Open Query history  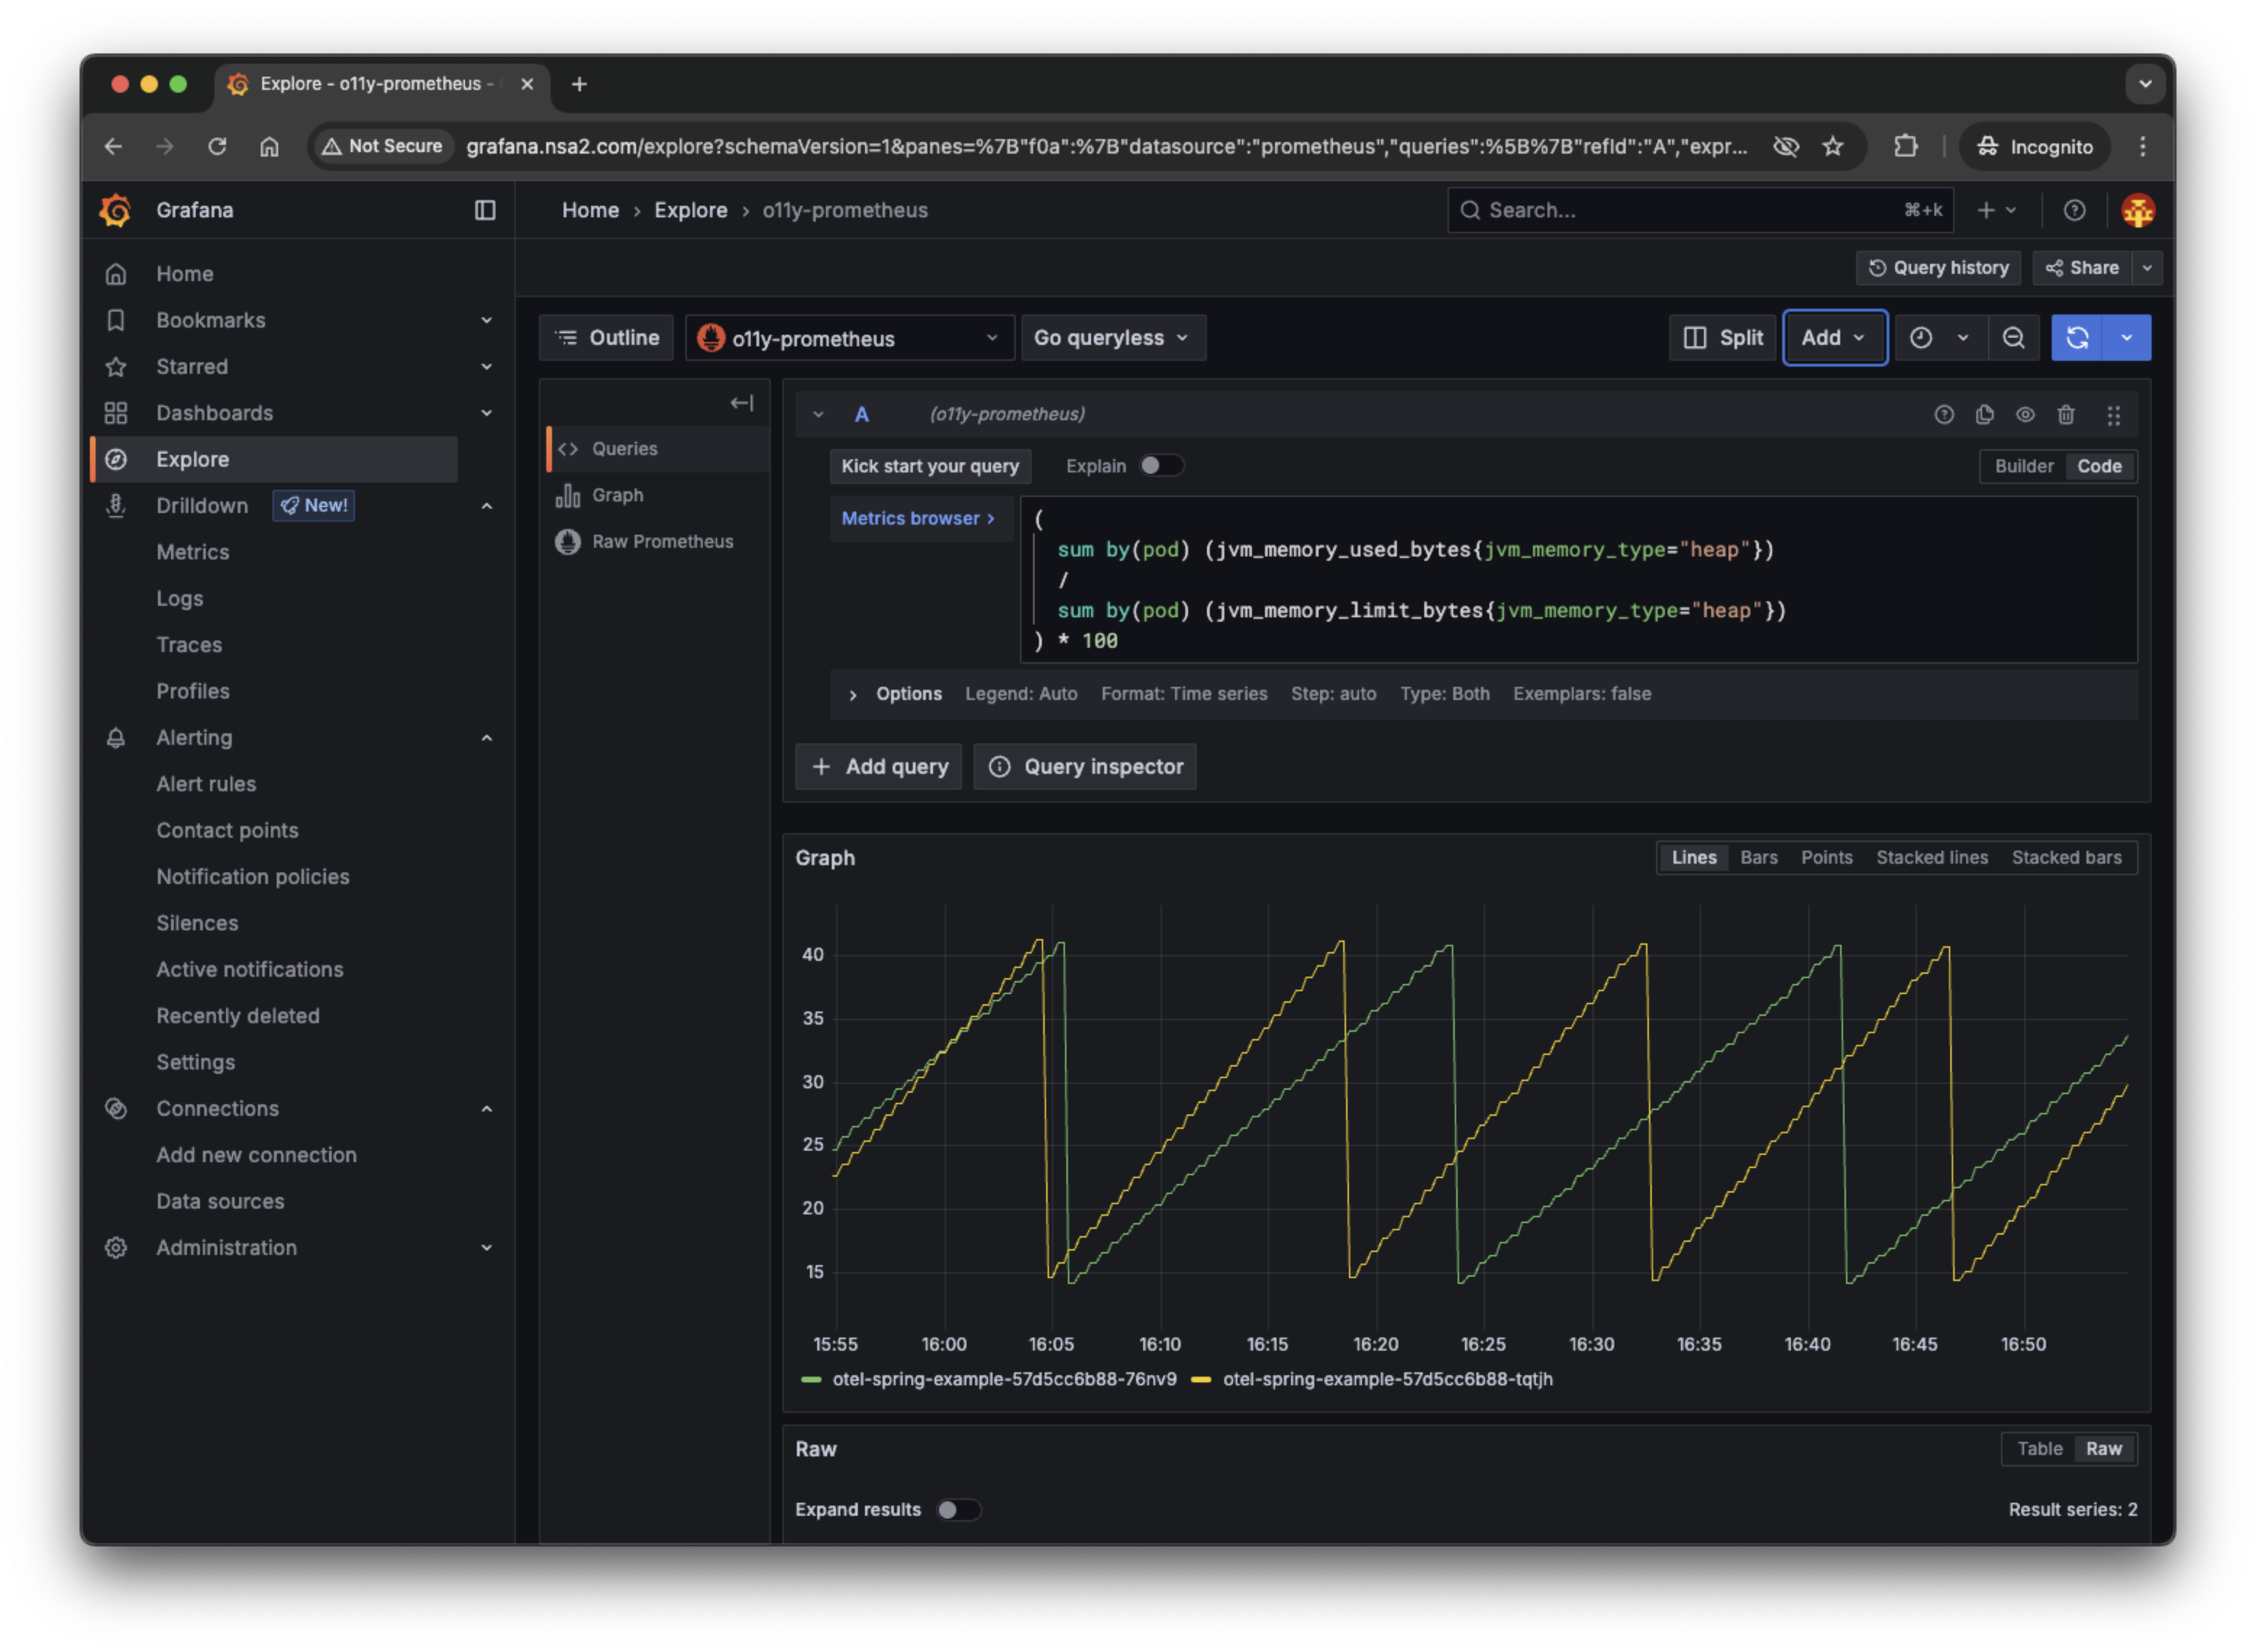point(1938,268)
